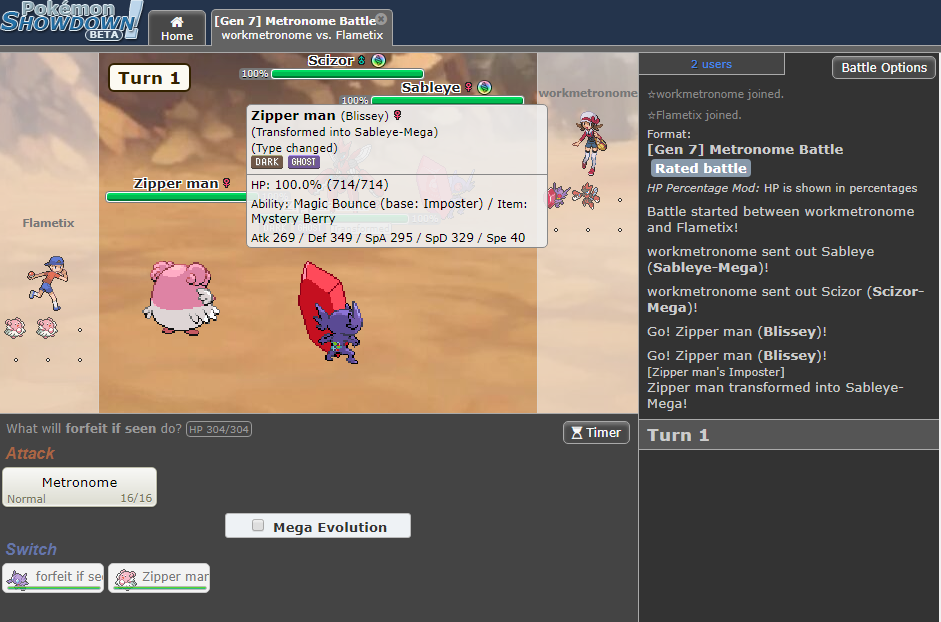Click the [Gen 7] Metronome Battle format text
The height and width of the screenshot is (622, 941).
[745, 149]
